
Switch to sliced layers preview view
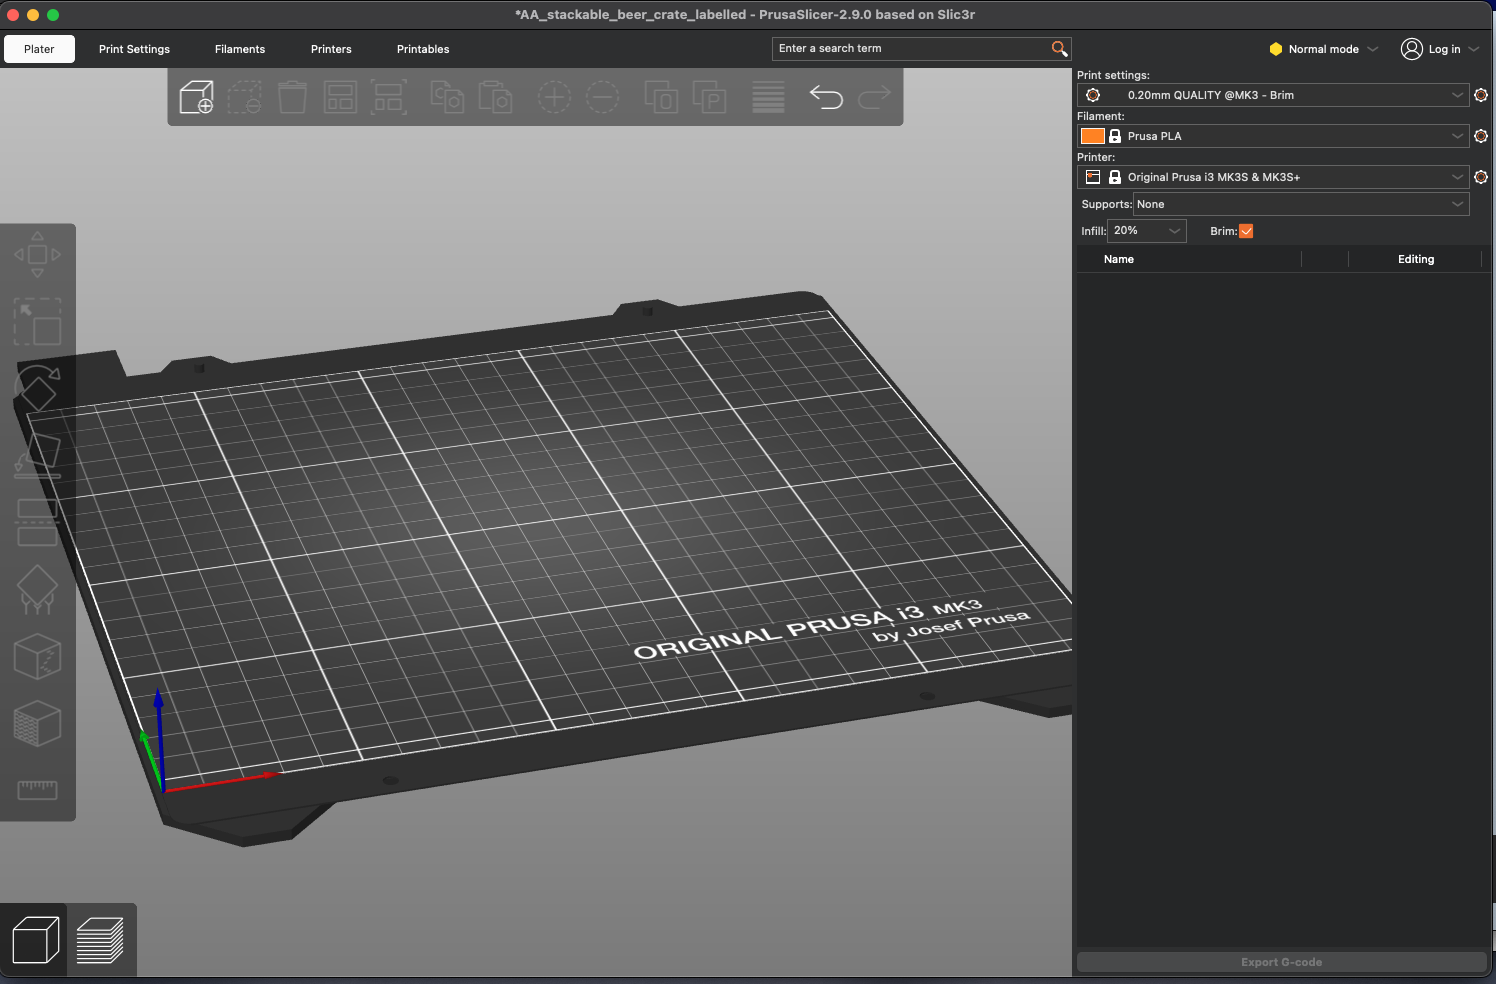point(100,940)
